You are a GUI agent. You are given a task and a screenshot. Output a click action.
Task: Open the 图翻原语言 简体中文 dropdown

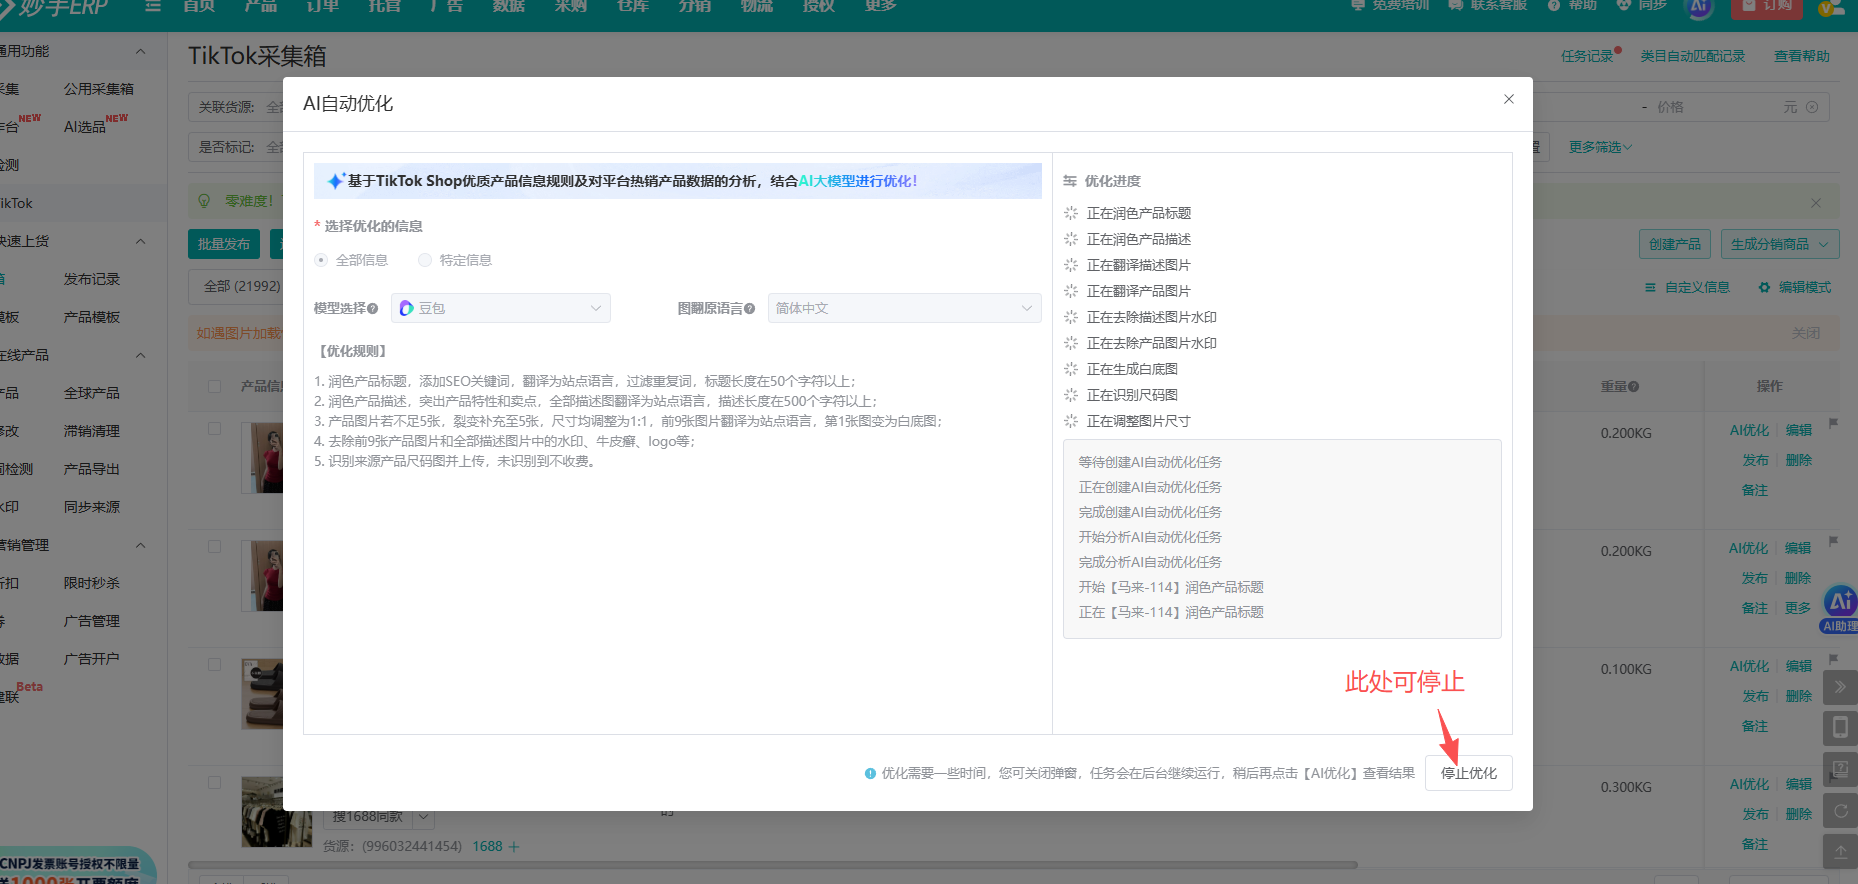pos(904,308)
